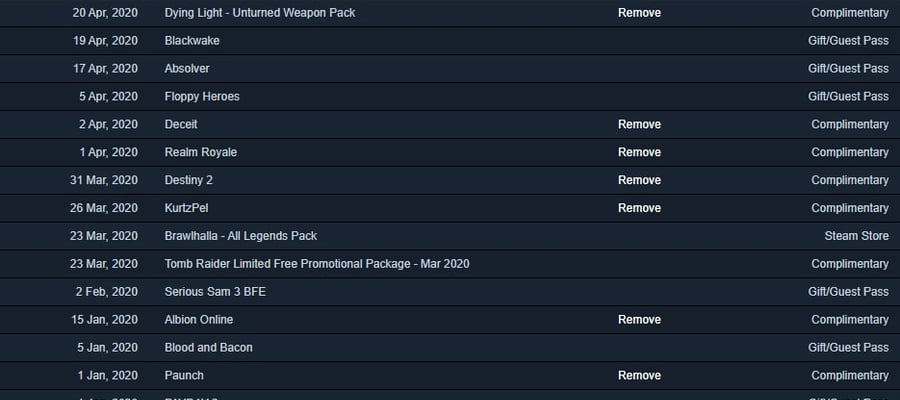Screen dimensions: 900x400
Task: Click the 2 Feb, 2020 date cell
Action: click(107, 292)
